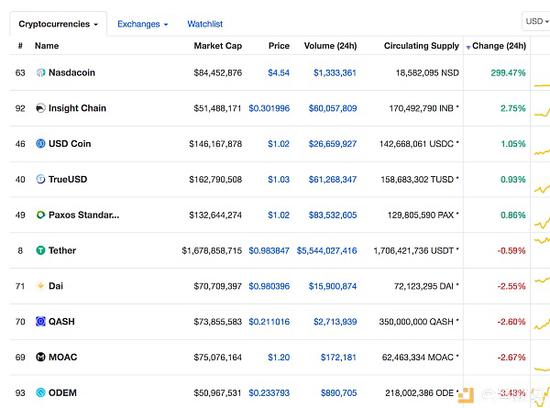Screen dimensions: 550x408
Task: Click Dai price $0.980396
Action: tap(269, 286)
